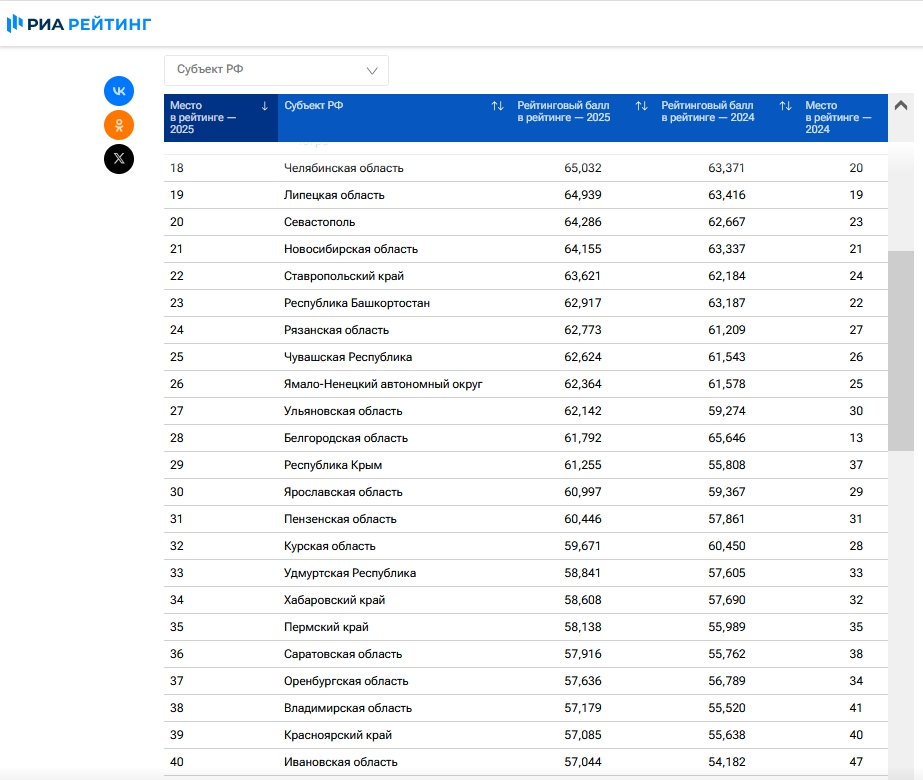Share via Odnoklassniki icon

click(119, 125)
